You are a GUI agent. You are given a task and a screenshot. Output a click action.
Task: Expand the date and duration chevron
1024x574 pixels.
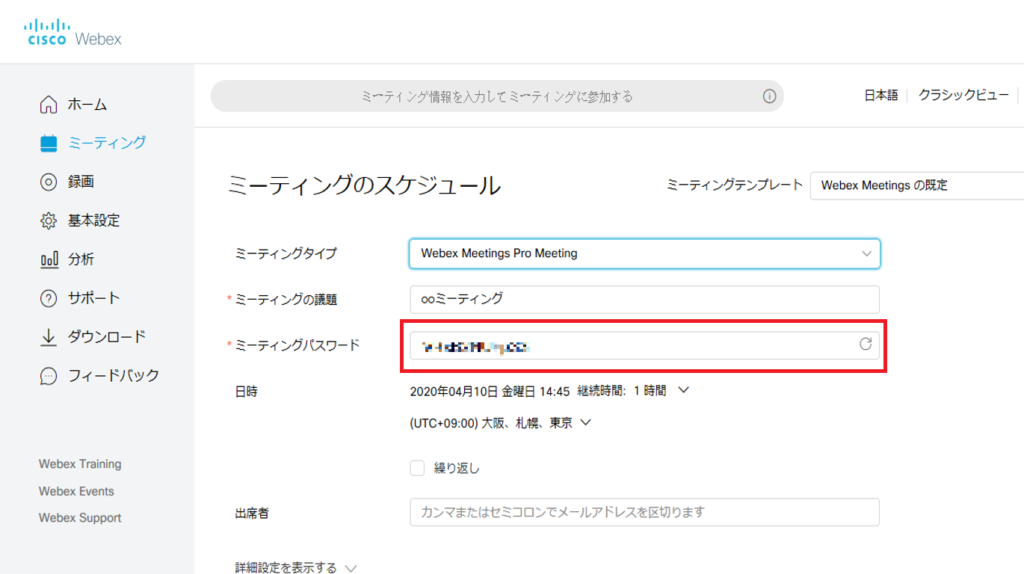683,391
